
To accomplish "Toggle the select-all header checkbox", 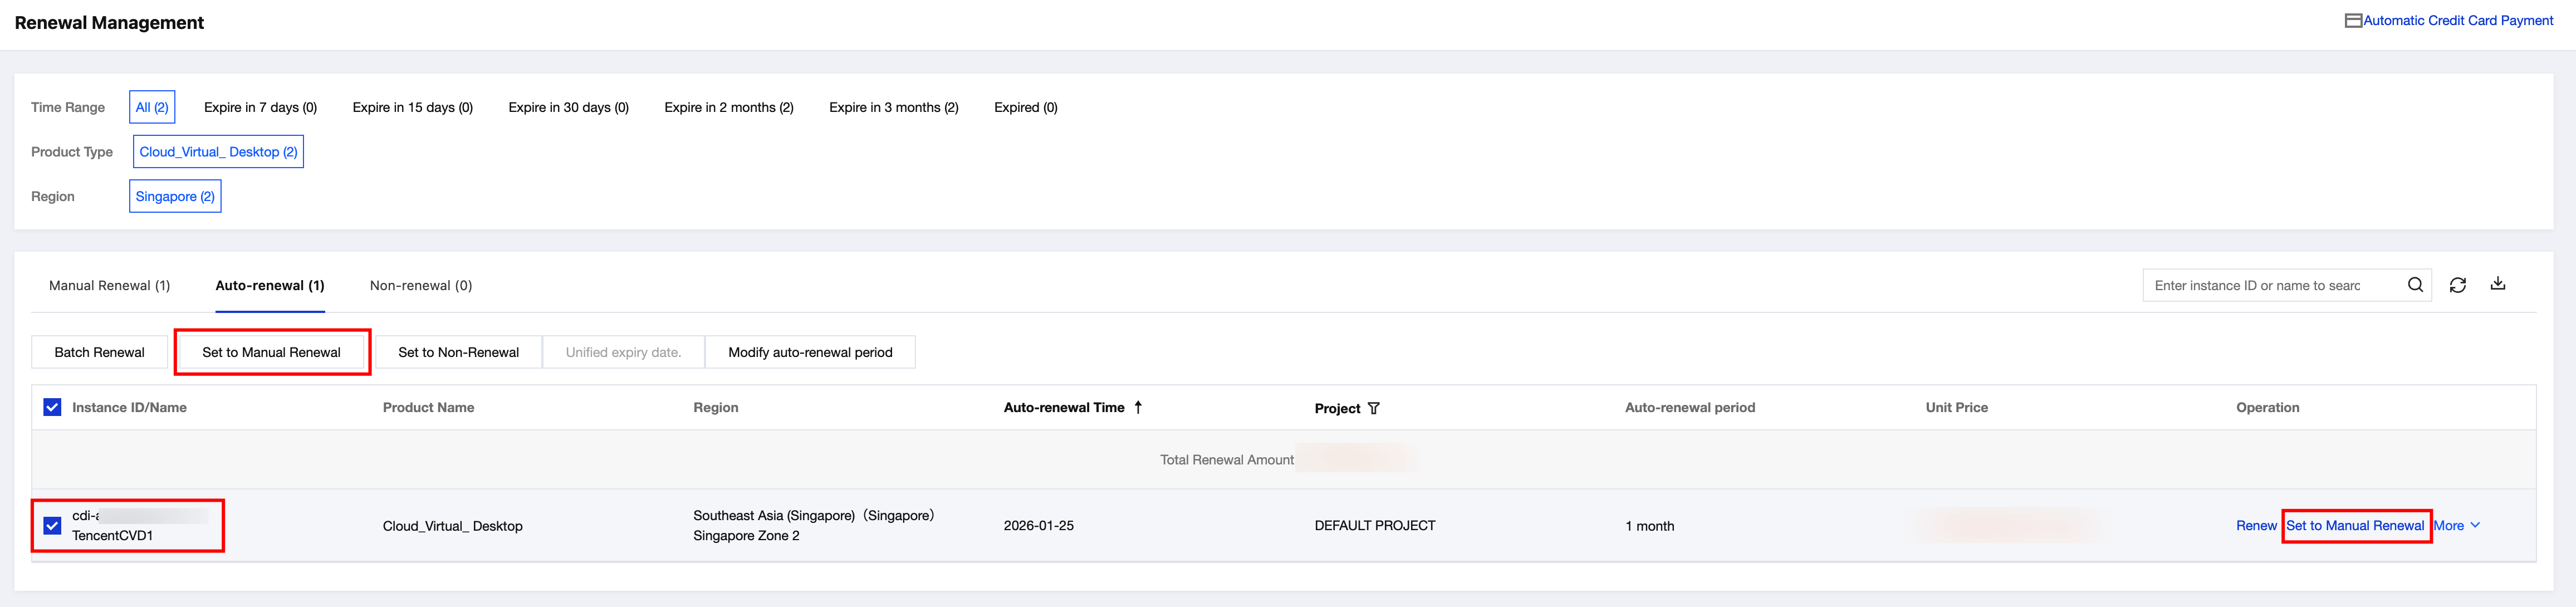I will [53, 407].
